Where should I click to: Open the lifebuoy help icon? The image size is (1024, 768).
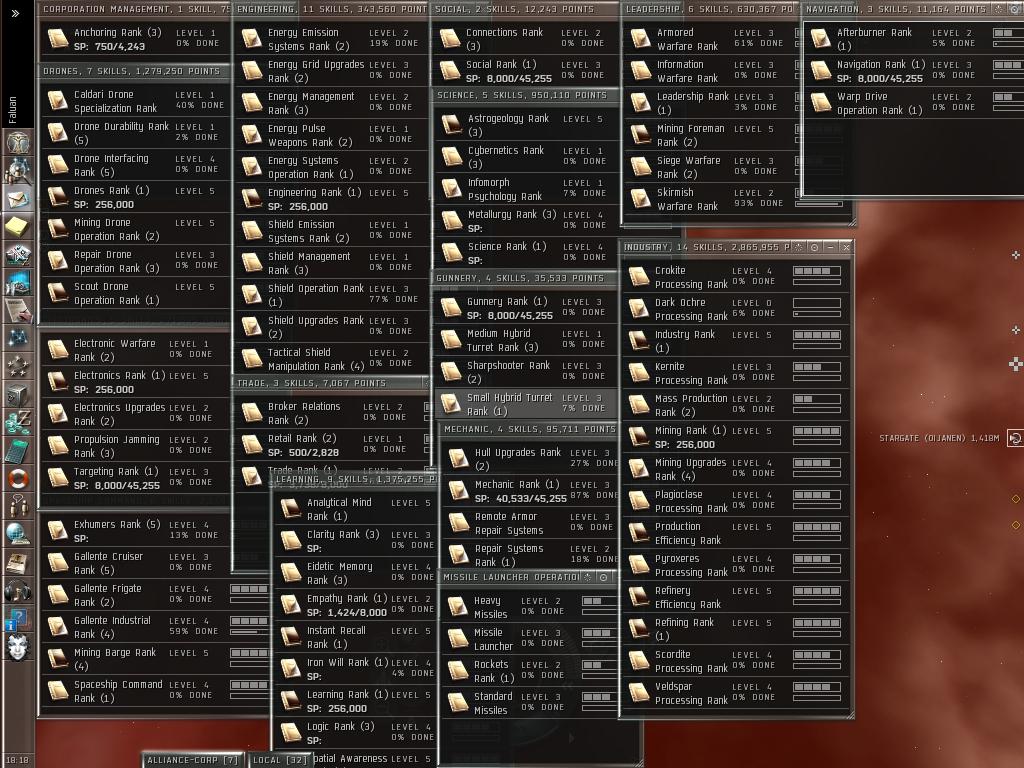(x=18, y=478)
